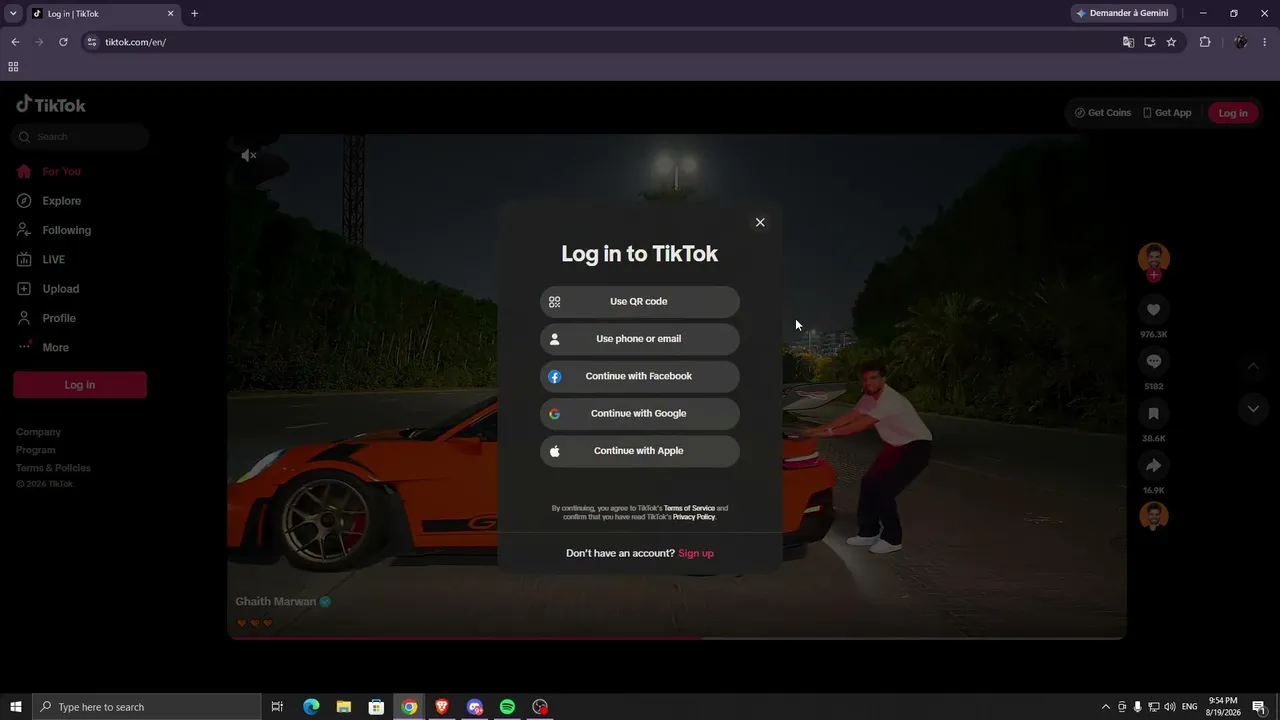Translate this page via the address bar icon
The image size is (1280, 720).
pyautogui.click(x=1128, y=42)
